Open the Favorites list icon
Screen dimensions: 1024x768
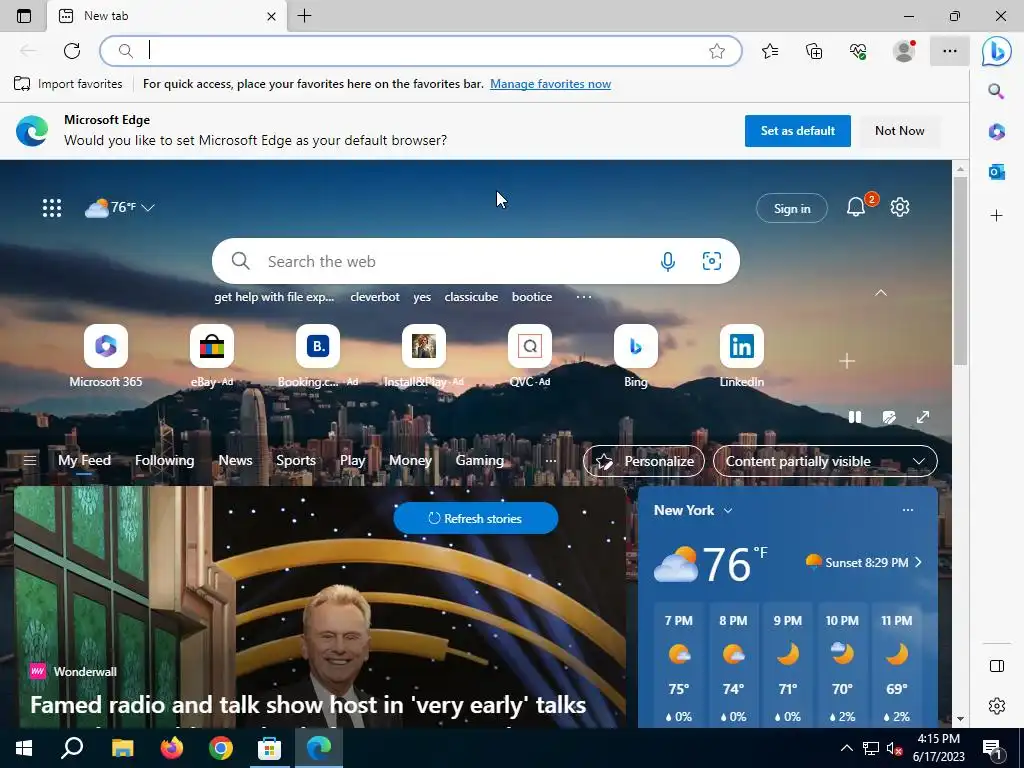[770, 51]
